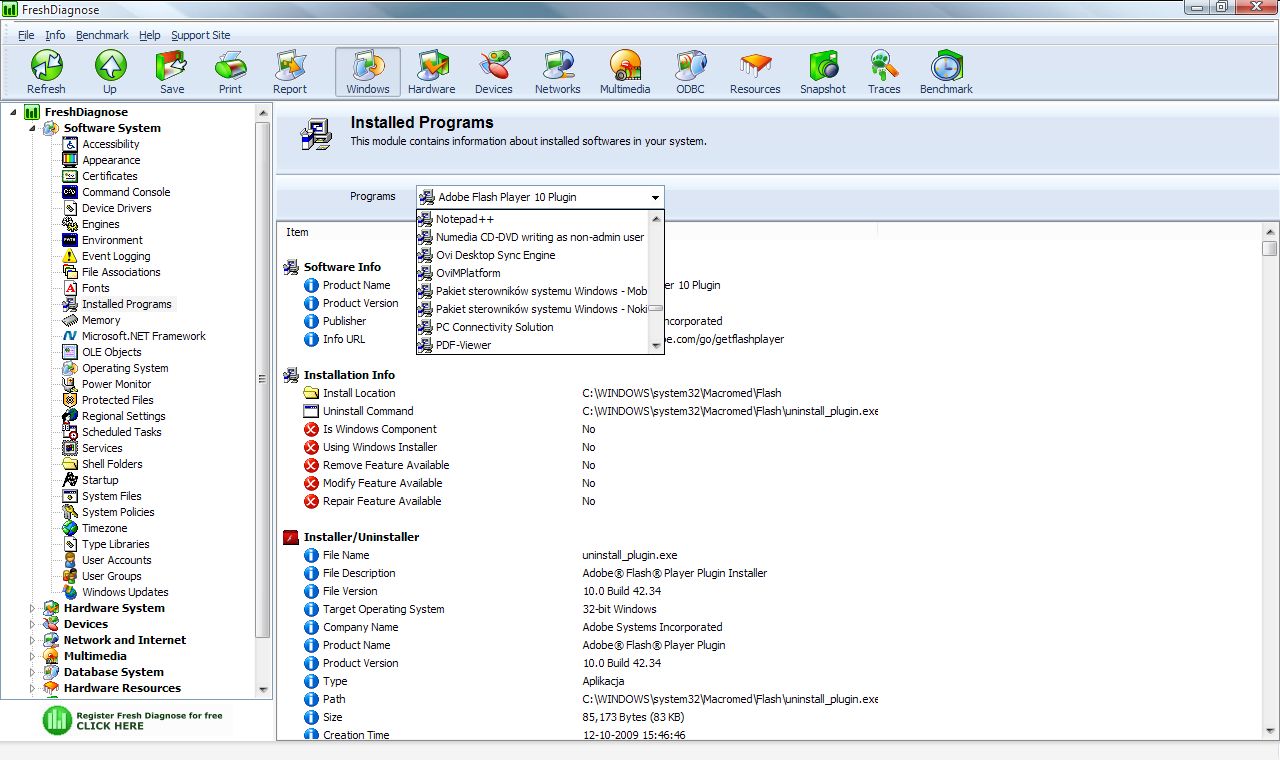
Task: Expand the Multimedia tree node
Action: 32,656
